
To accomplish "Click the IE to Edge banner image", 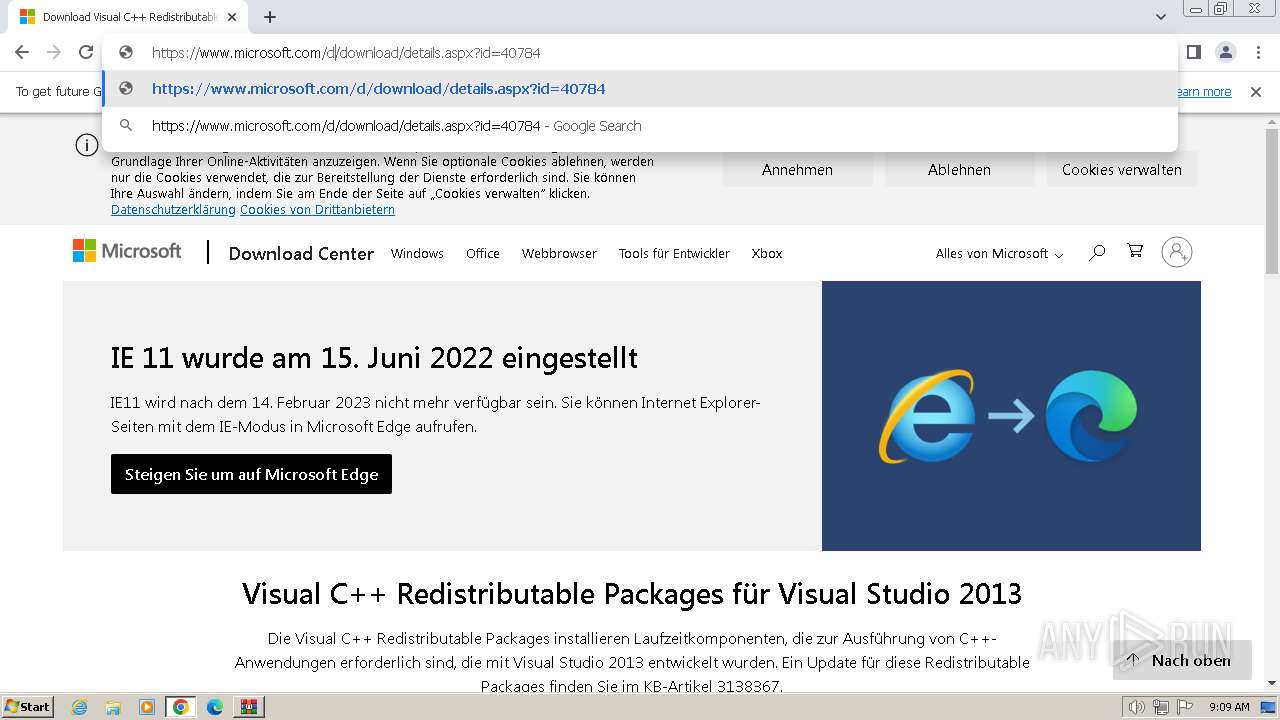I will [x=1011, y=416].
